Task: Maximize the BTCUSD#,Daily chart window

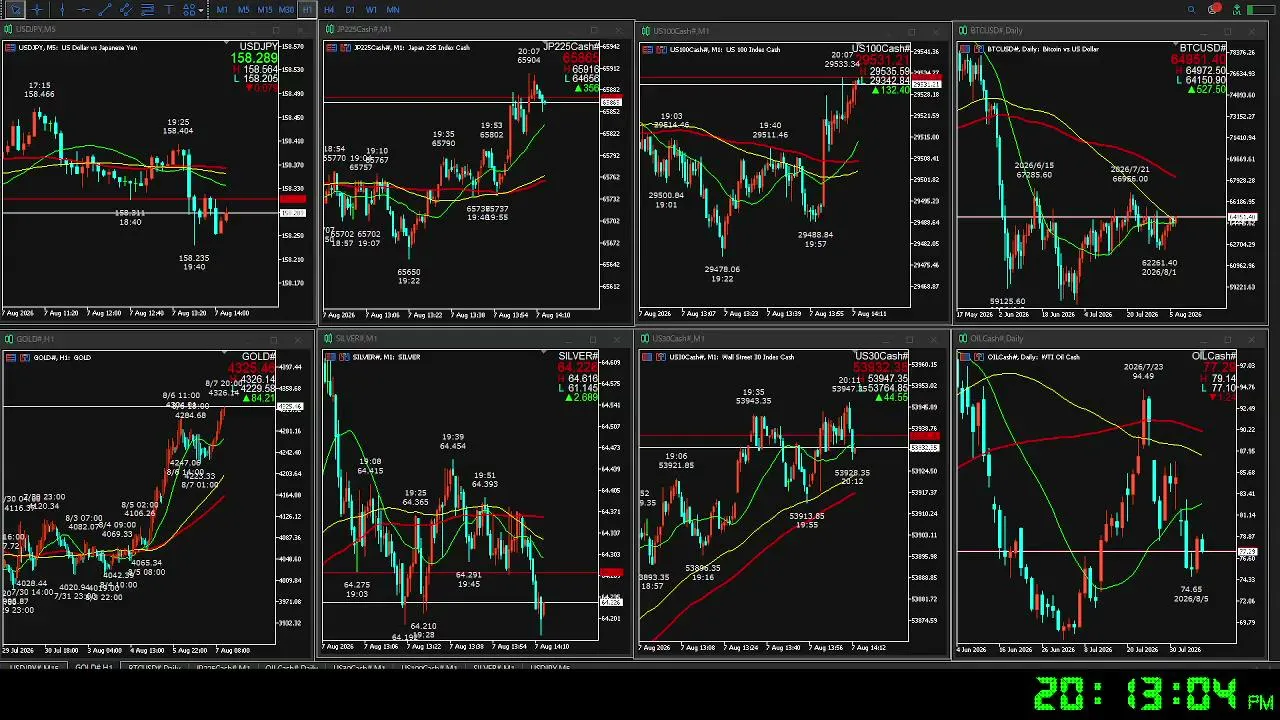Action: click(1228, 31)
